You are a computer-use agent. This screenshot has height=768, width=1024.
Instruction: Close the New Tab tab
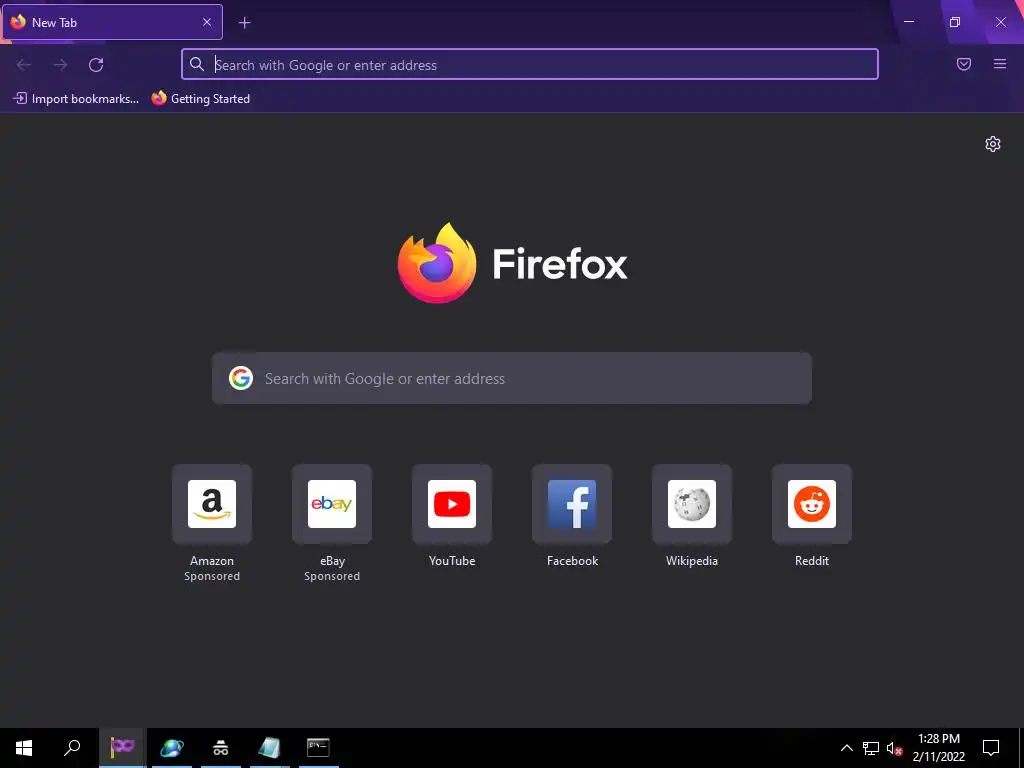point(207,22)
